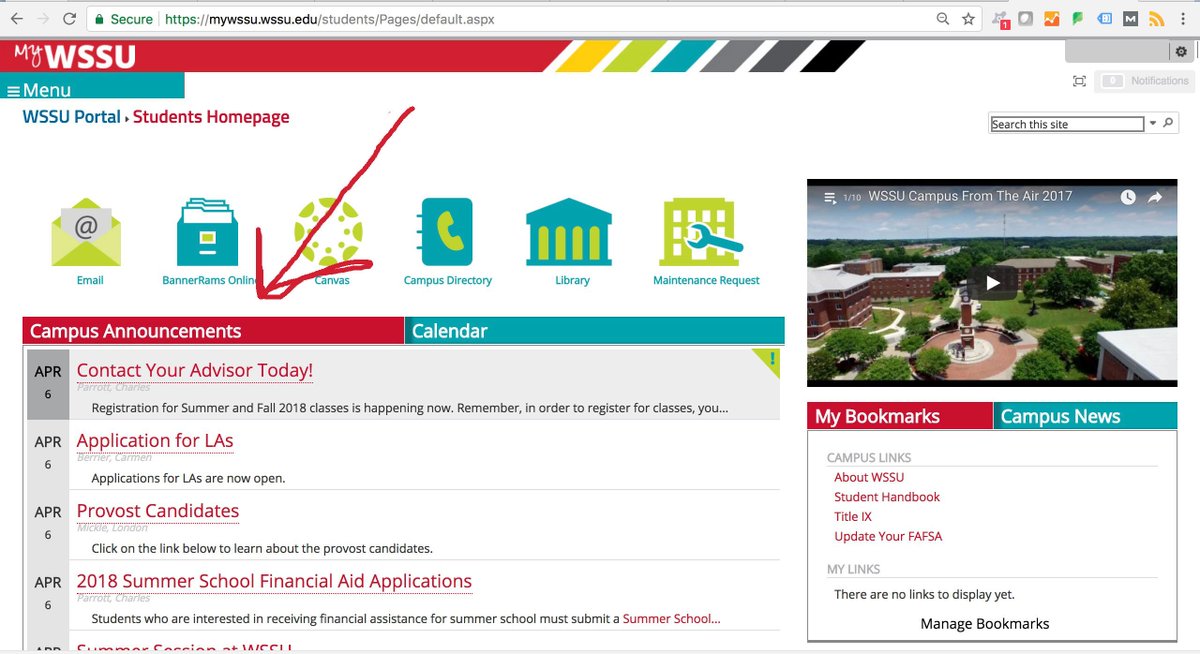
Task: Reload the page with the refresh icon
Action: [69, 19]
